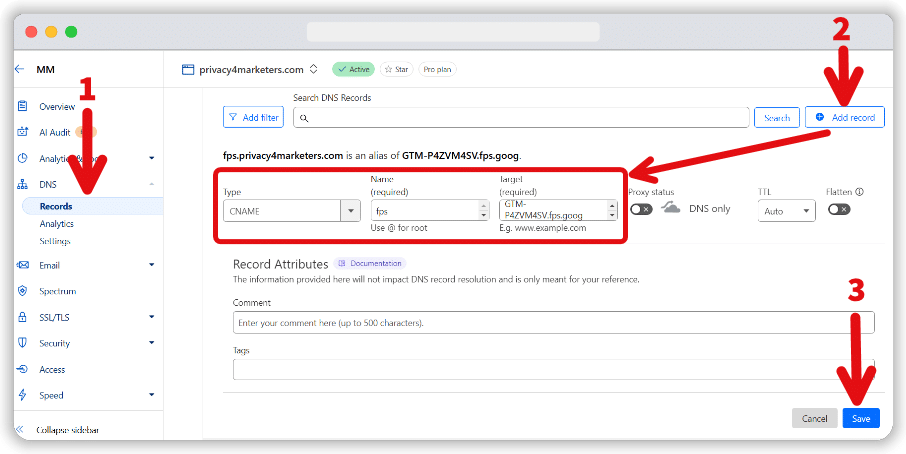Expand the SSL/TLS sidebar section
The image size is (906, 454).
click(x=152, y=317)
